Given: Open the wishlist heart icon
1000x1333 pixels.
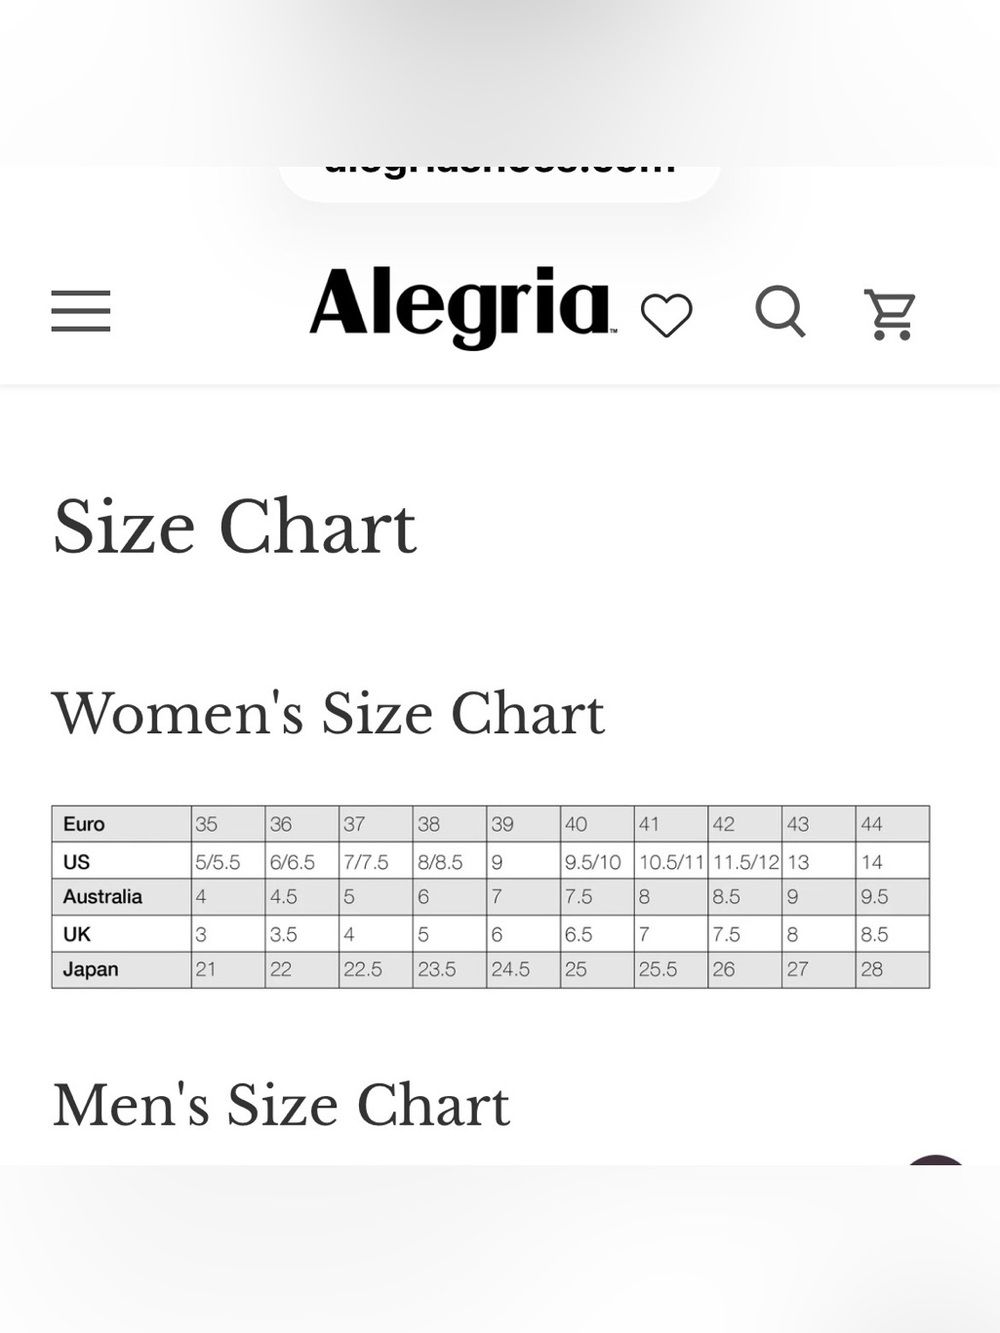Looking at the screenshot, I should tap(666, 315).
